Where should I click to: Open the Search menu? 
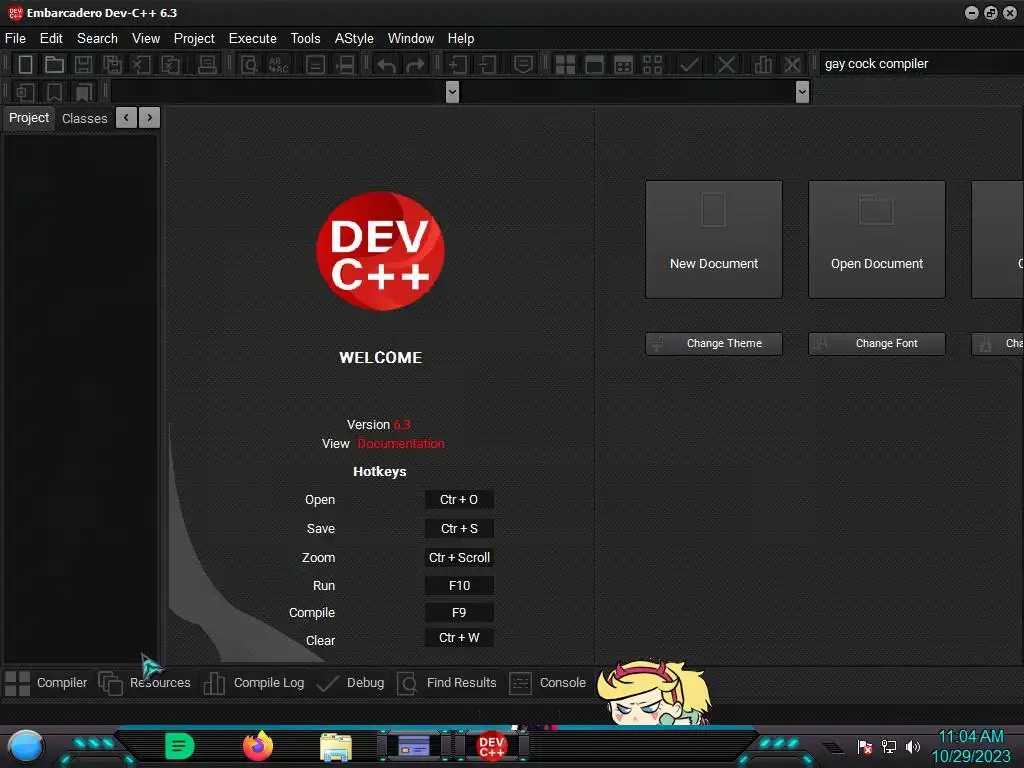point(97,39)
